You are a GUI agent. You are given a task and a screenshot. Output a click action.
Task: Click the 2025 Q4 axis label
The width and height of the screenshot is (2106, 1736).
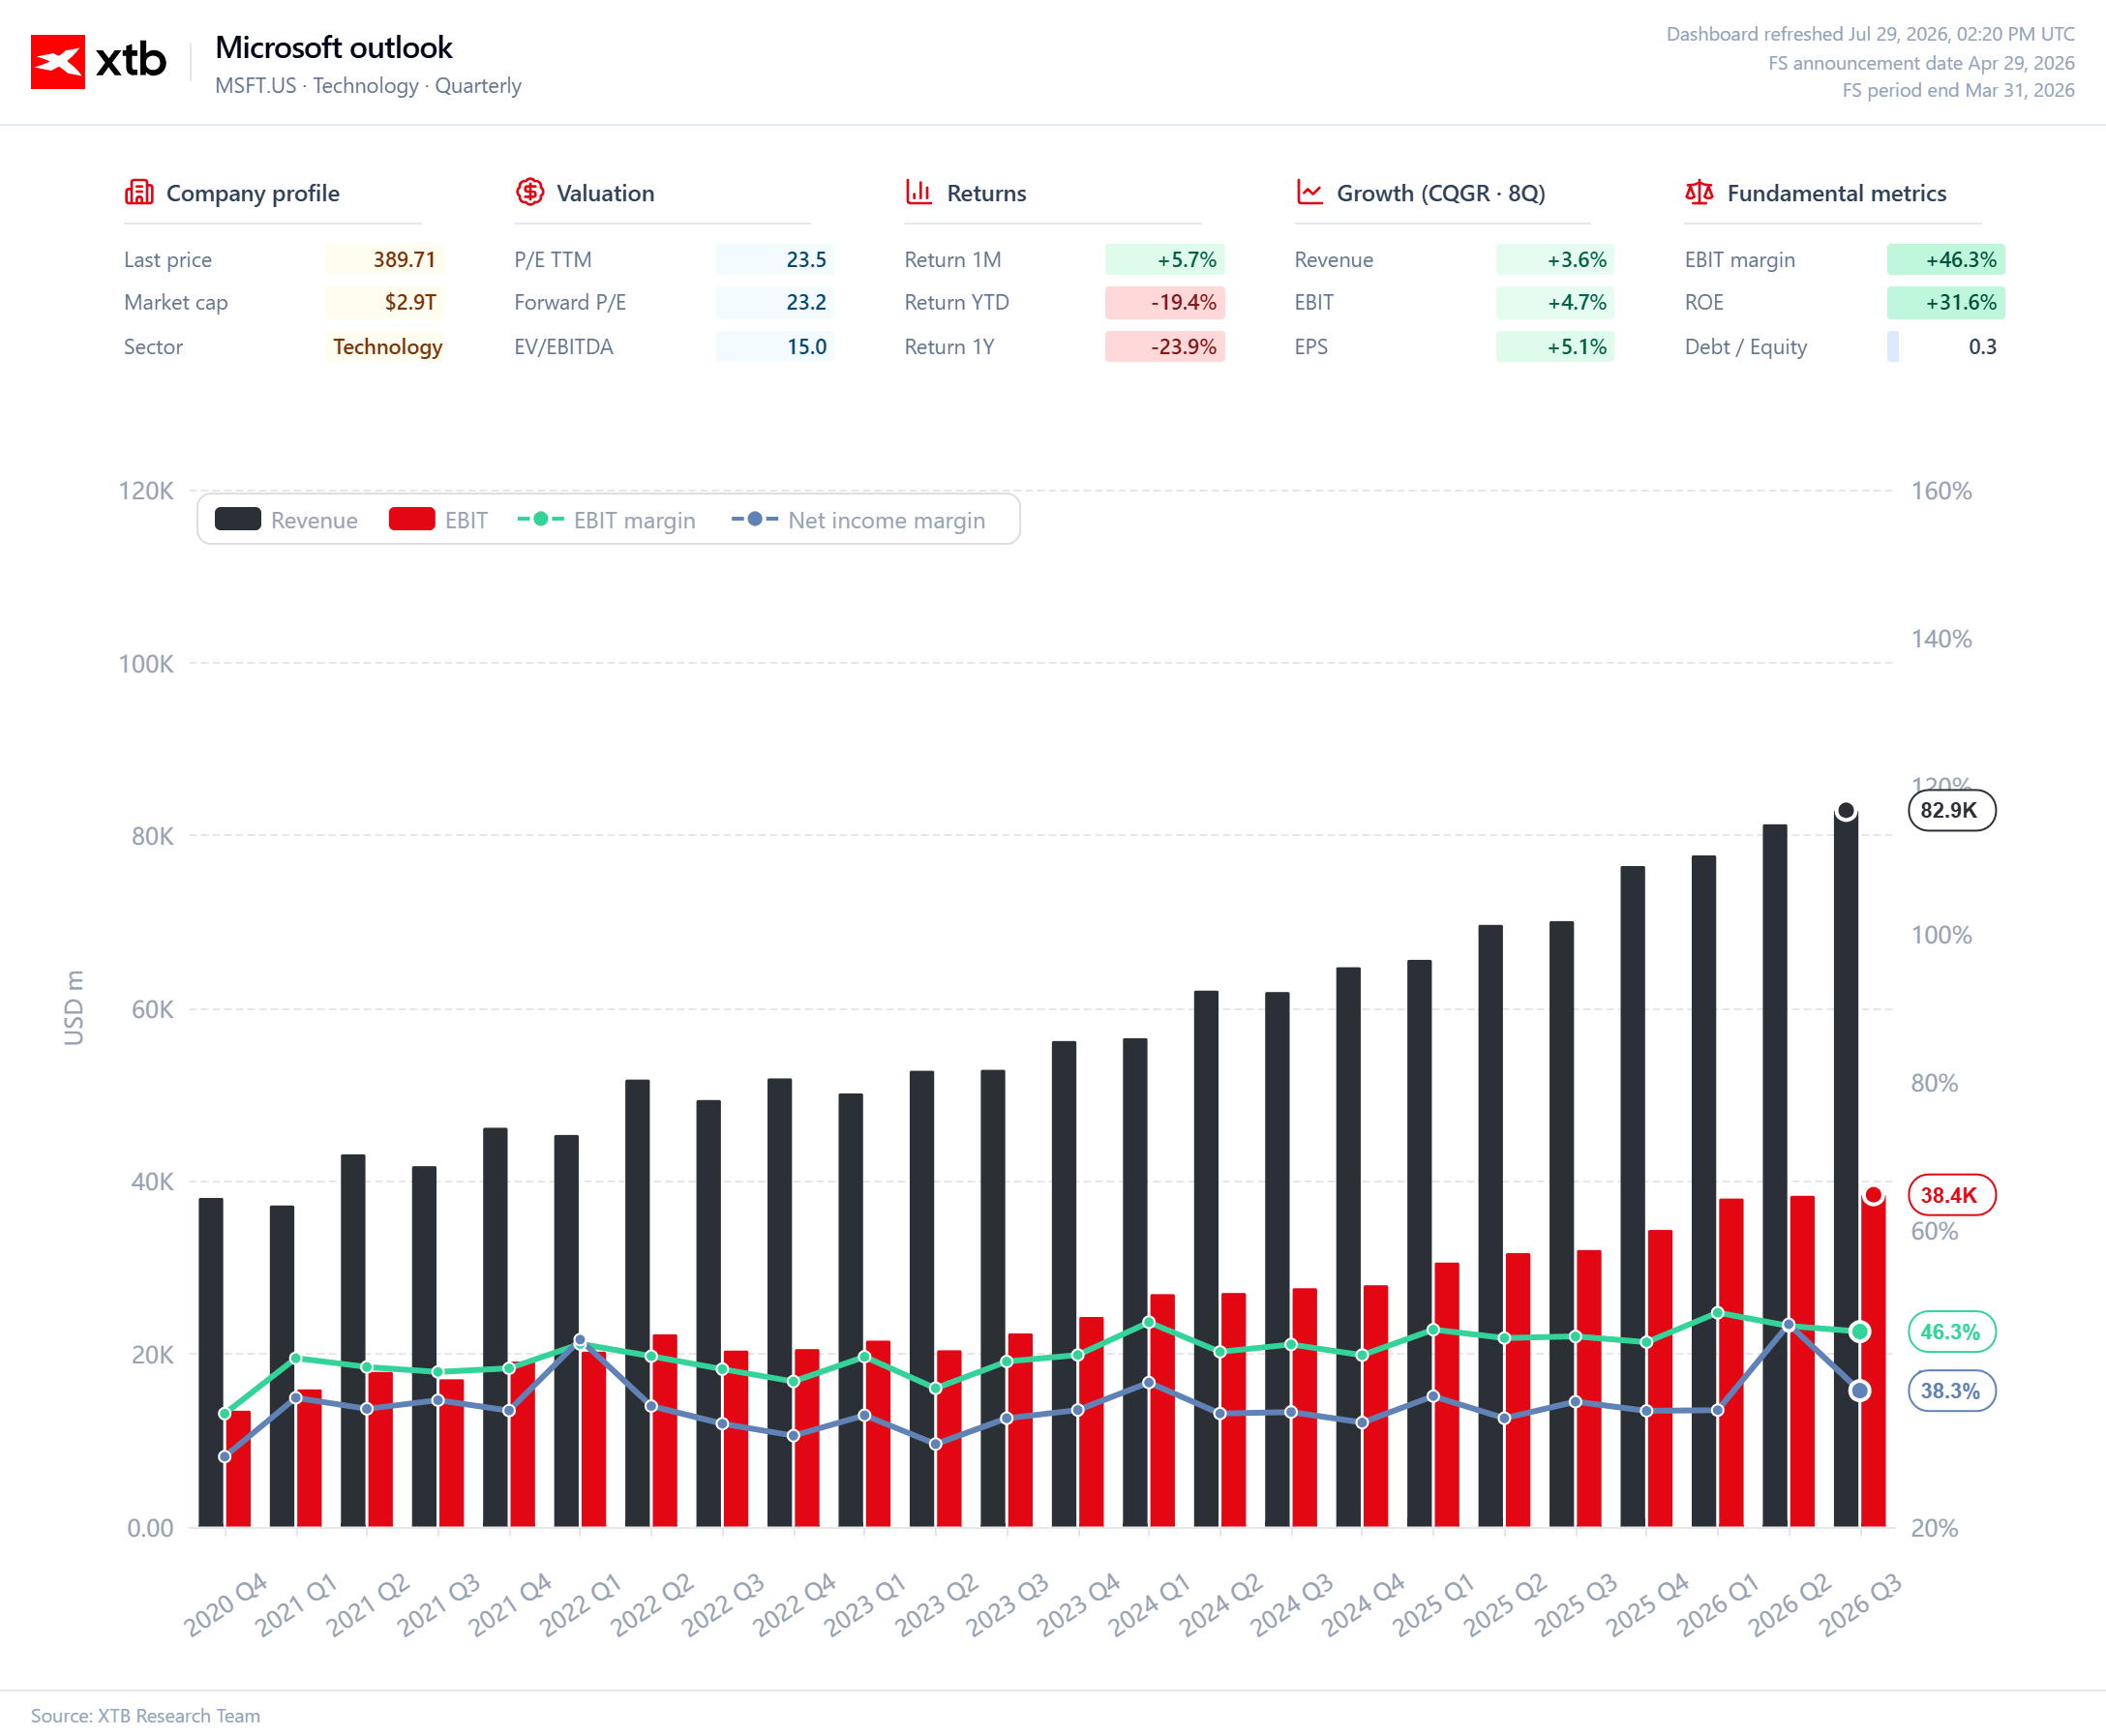[1647, 1604]
